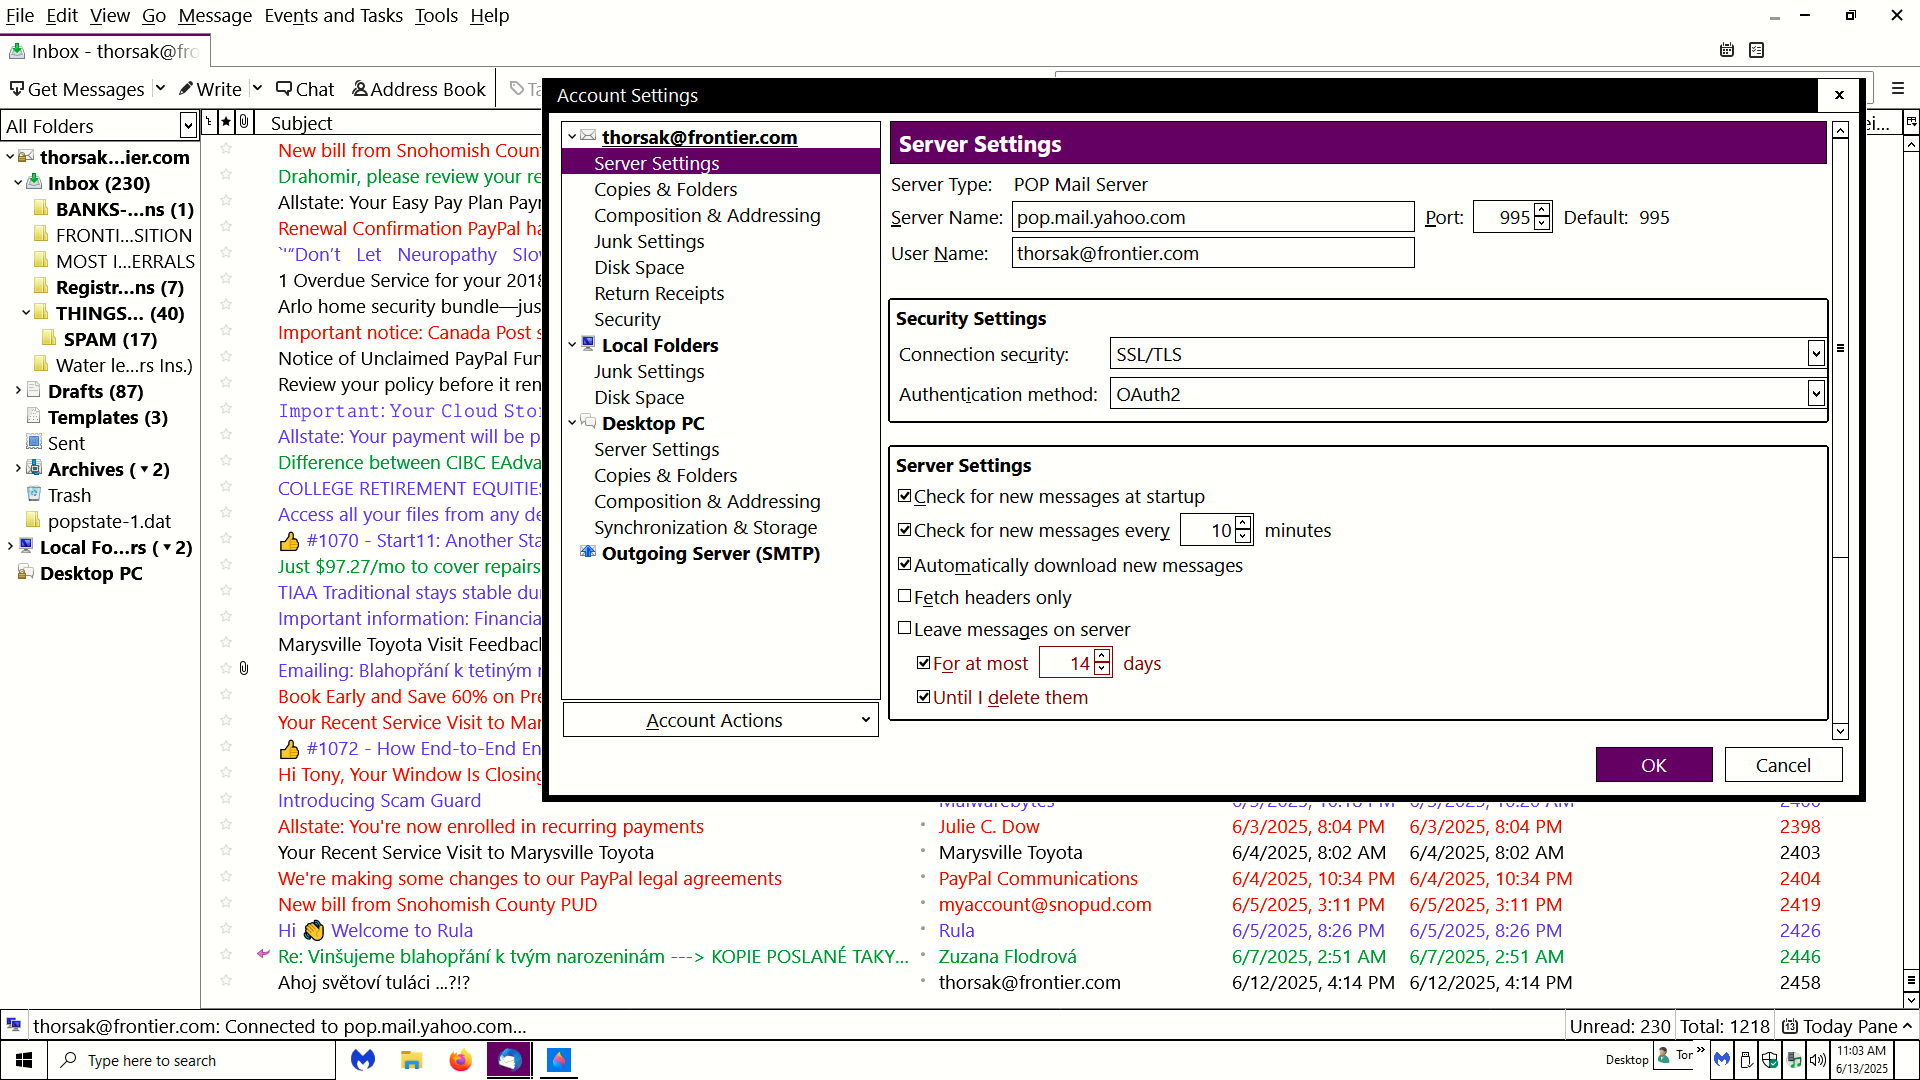Open the Tools menu
The height and width of the screenshot is (1080, 1920).
coord(436,15)
